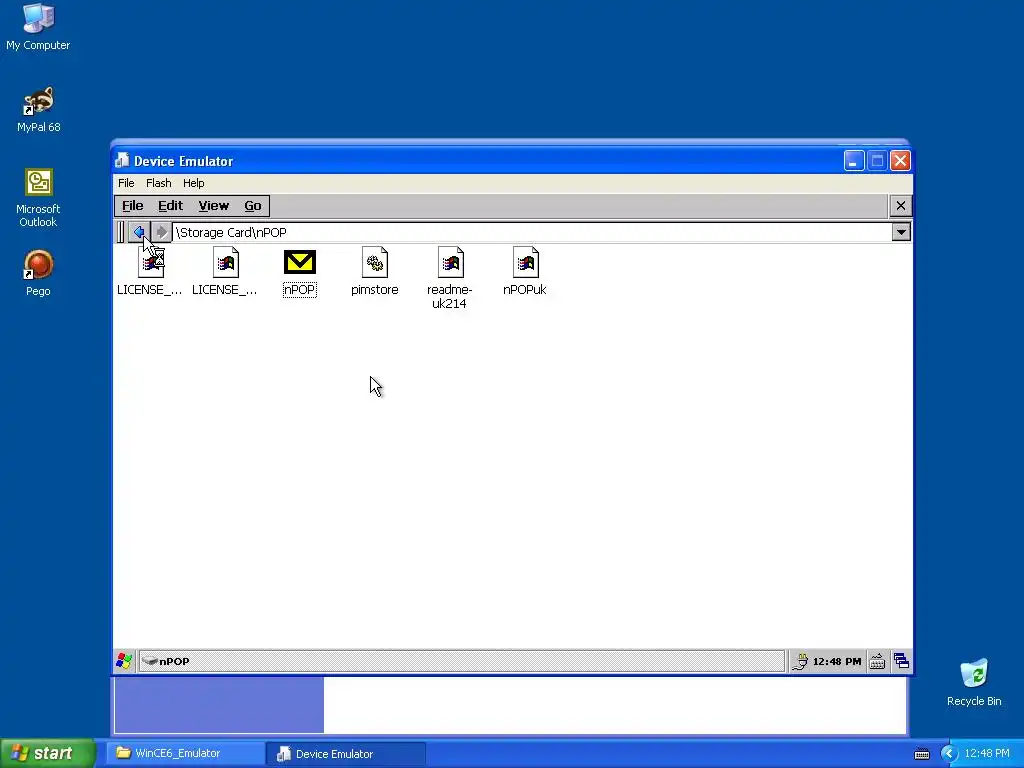
Task: Open Device Emulator Help menu
Action: (193, 183)
